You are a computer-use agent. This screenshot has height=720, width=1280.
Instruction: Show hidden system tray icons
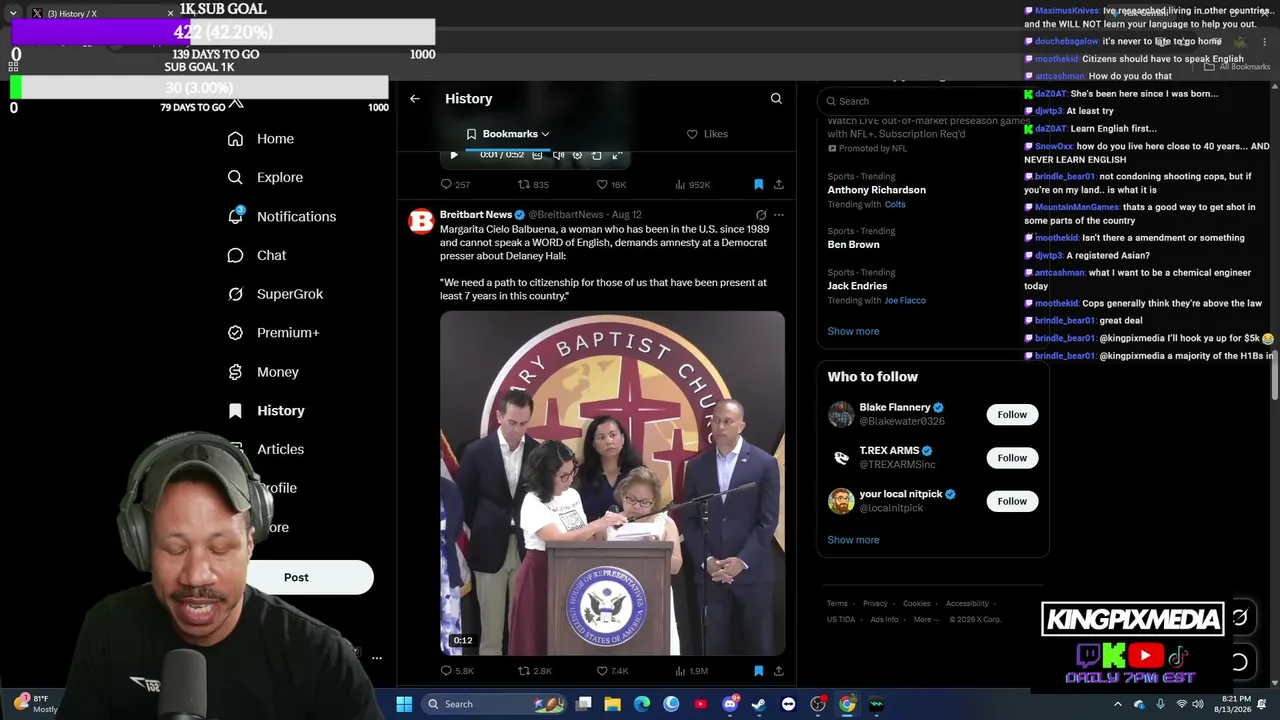1120,705
